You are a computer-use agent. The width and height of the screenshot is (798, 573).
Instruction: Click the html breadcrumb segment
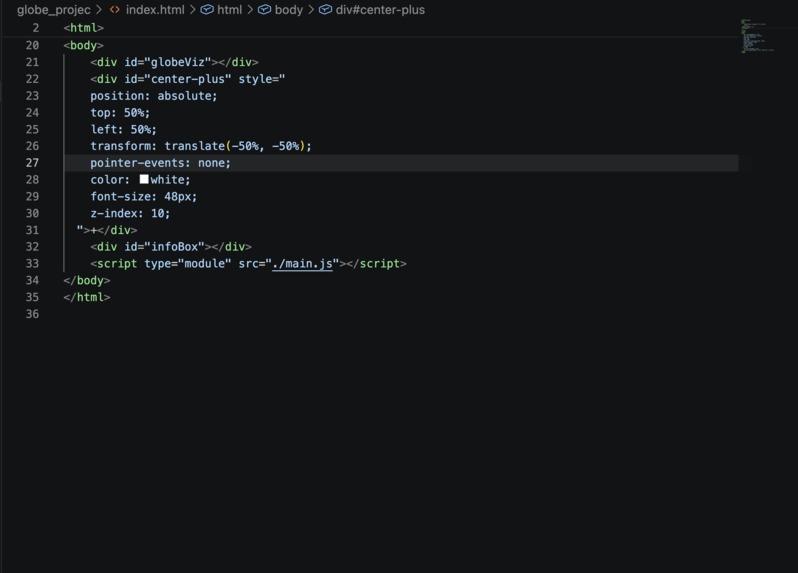(x=230, y=10)
